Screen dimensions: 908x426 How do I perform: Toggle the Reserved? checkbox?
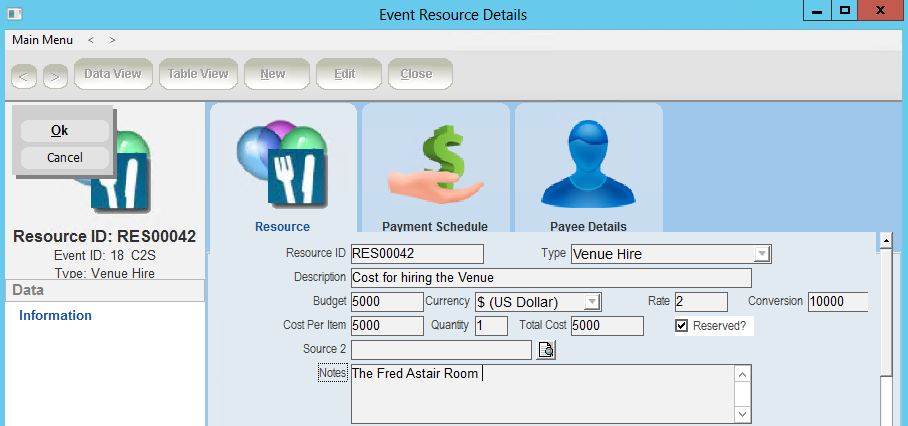682,326
